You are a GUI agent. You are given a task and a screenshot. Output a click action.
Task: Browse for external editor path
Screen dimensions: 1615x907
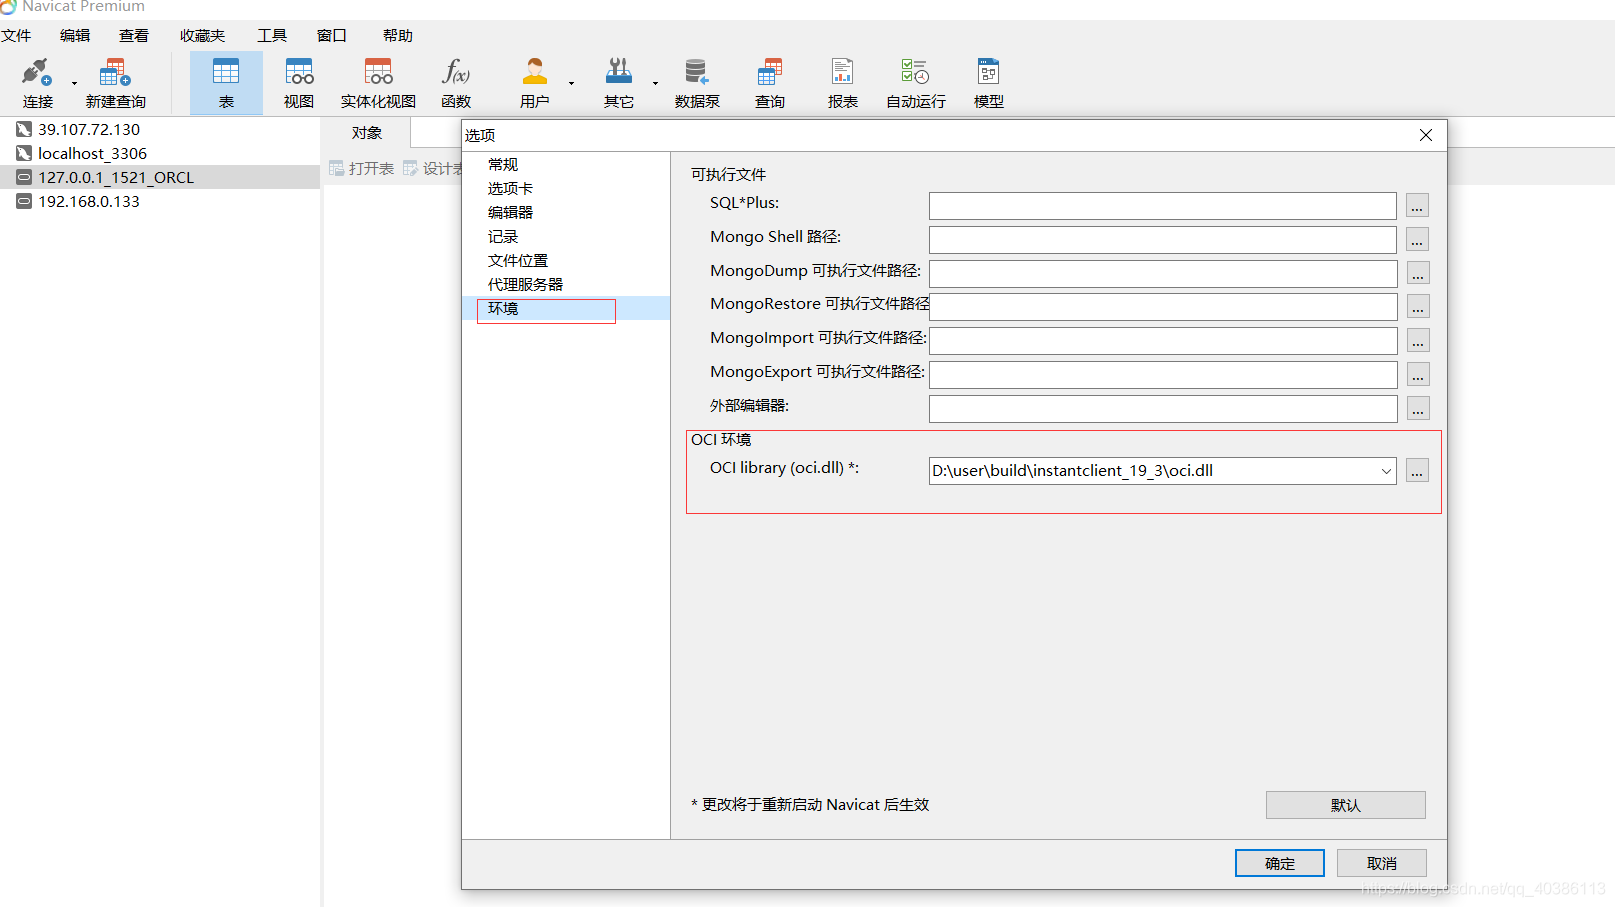1417,409
